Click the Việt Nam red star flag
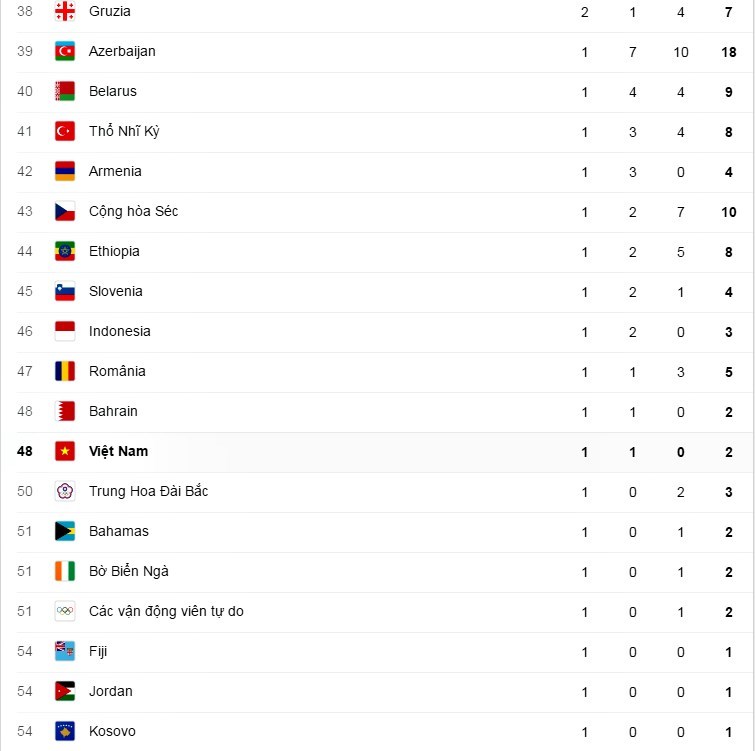This screenshot has height=751, width=755. 65,451
